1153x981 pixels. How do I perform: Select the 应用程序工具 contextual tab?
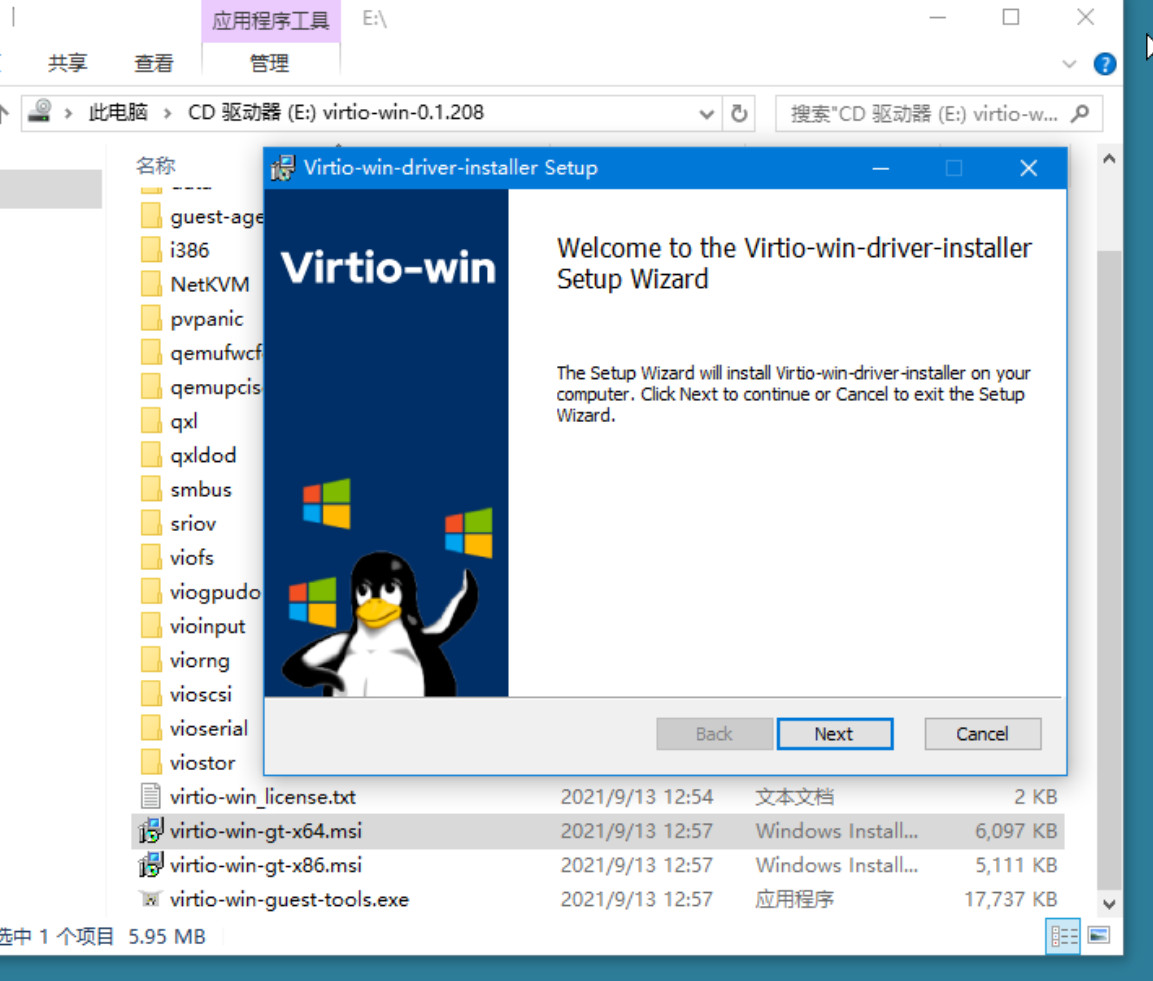point(271,21)
